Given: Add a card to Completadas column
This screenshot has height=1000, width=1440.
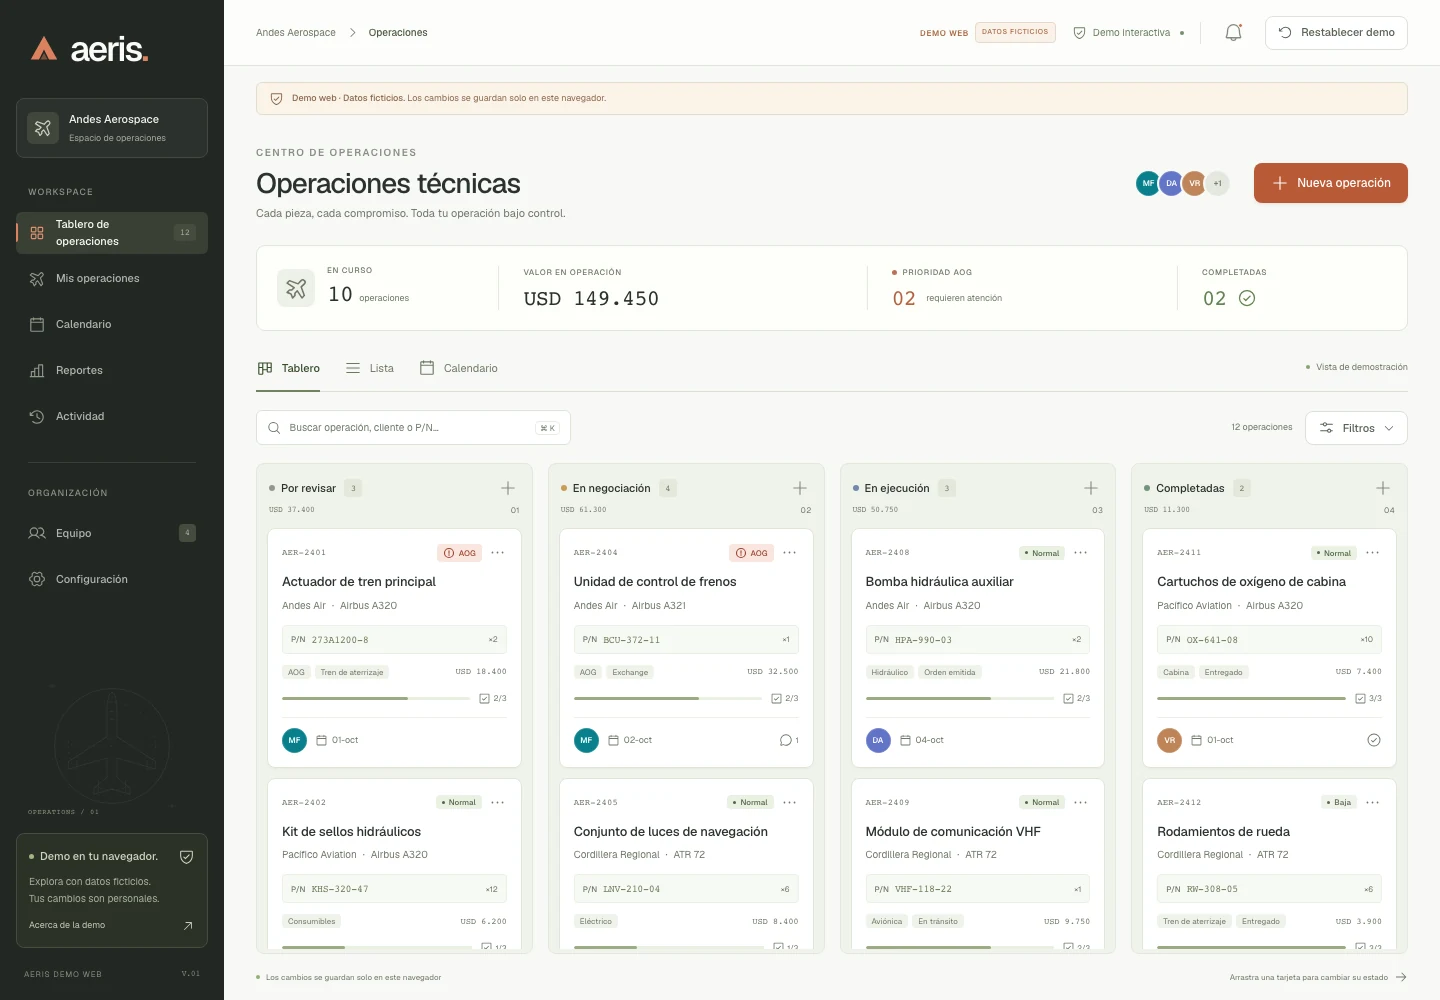Looking at the screenshot, I should point(1383,488).
